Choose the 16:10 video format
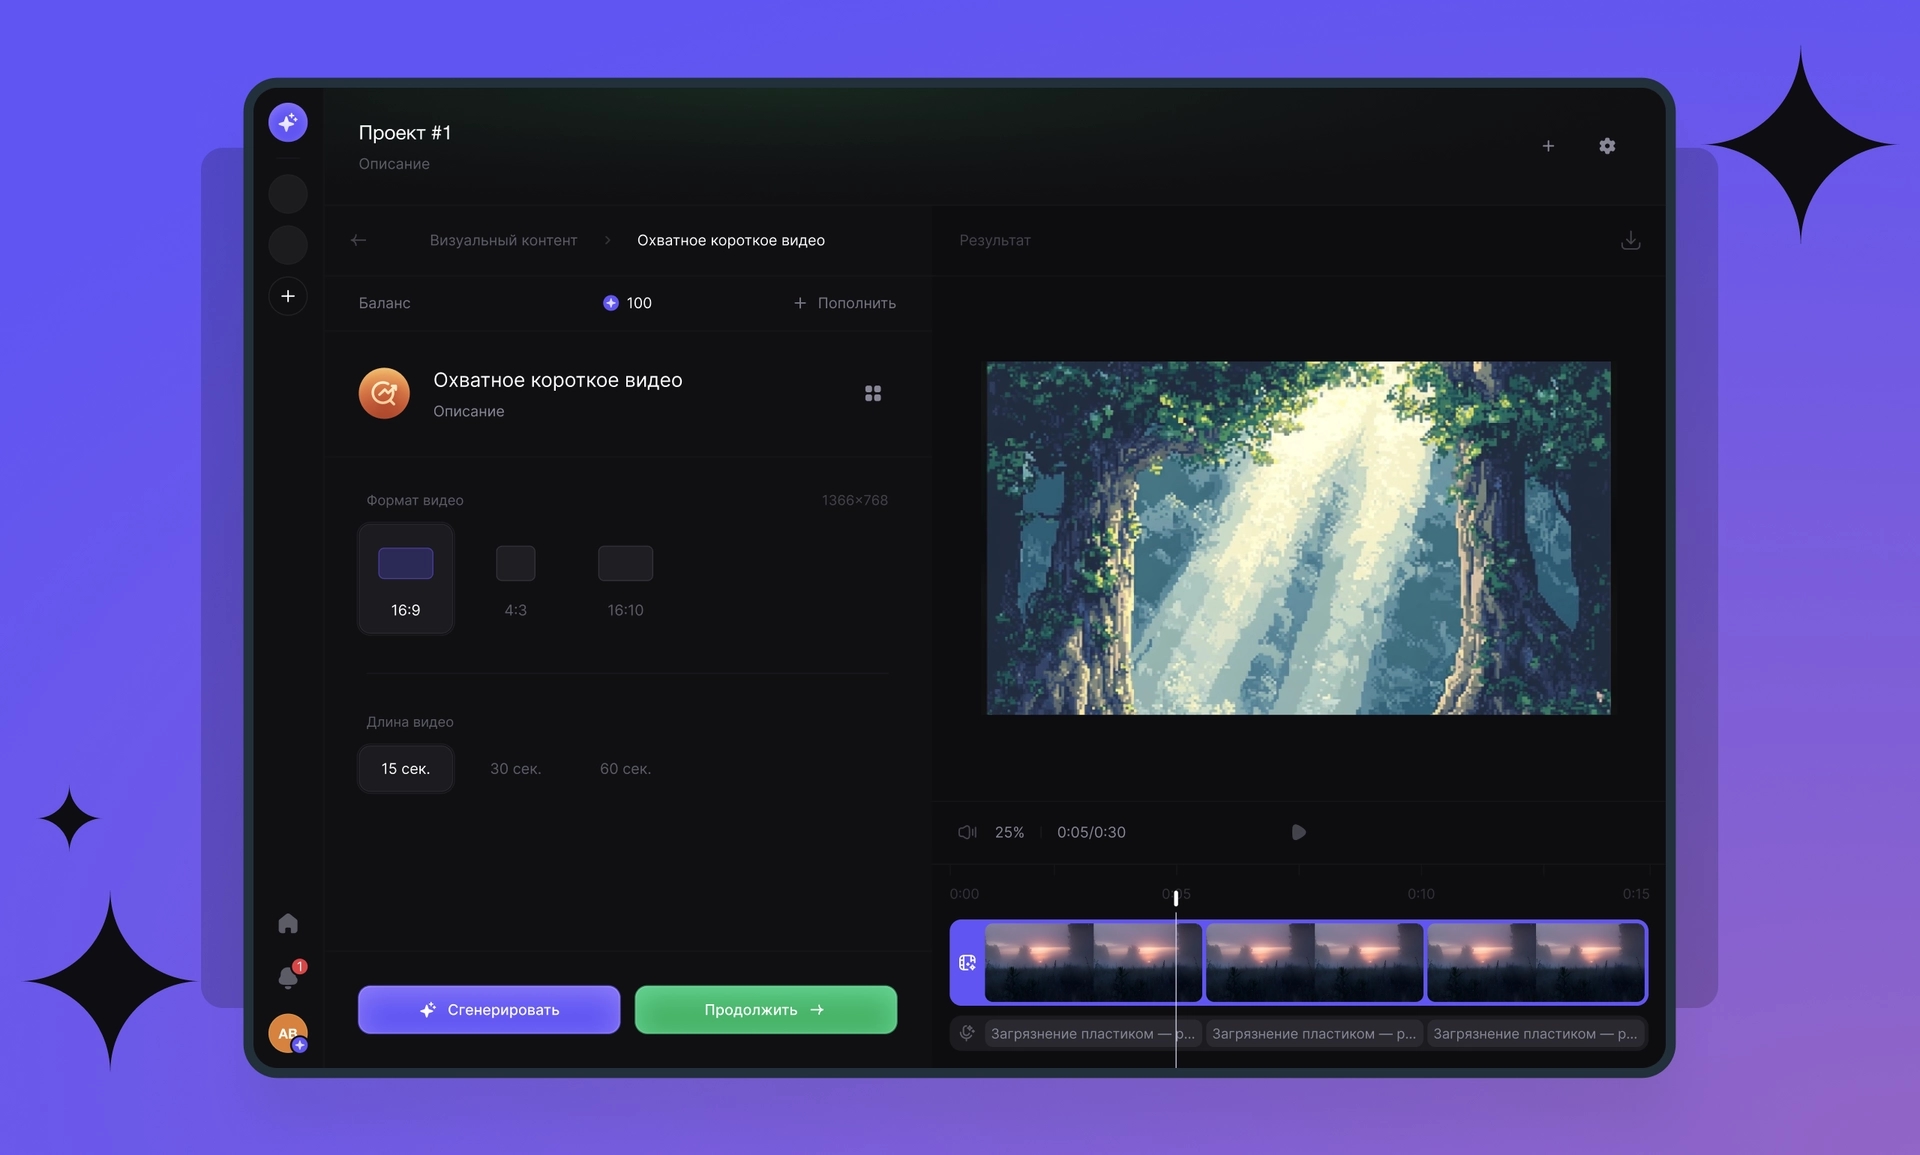The width and height of the screenshot is (1920, 1155). point(625,579)
